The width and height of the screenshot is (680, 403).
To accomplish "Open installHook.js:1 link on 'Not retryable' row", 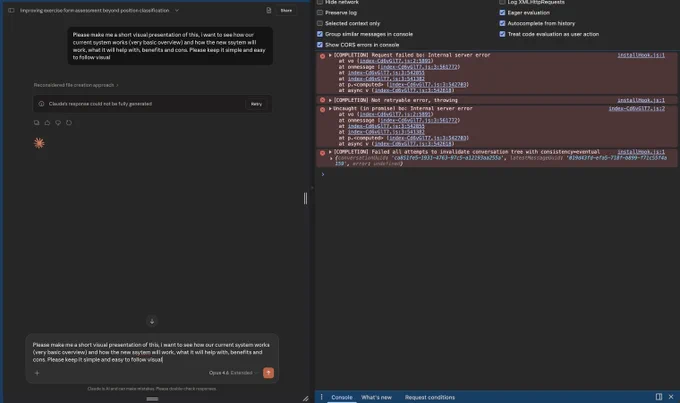I will pos(641,100).
